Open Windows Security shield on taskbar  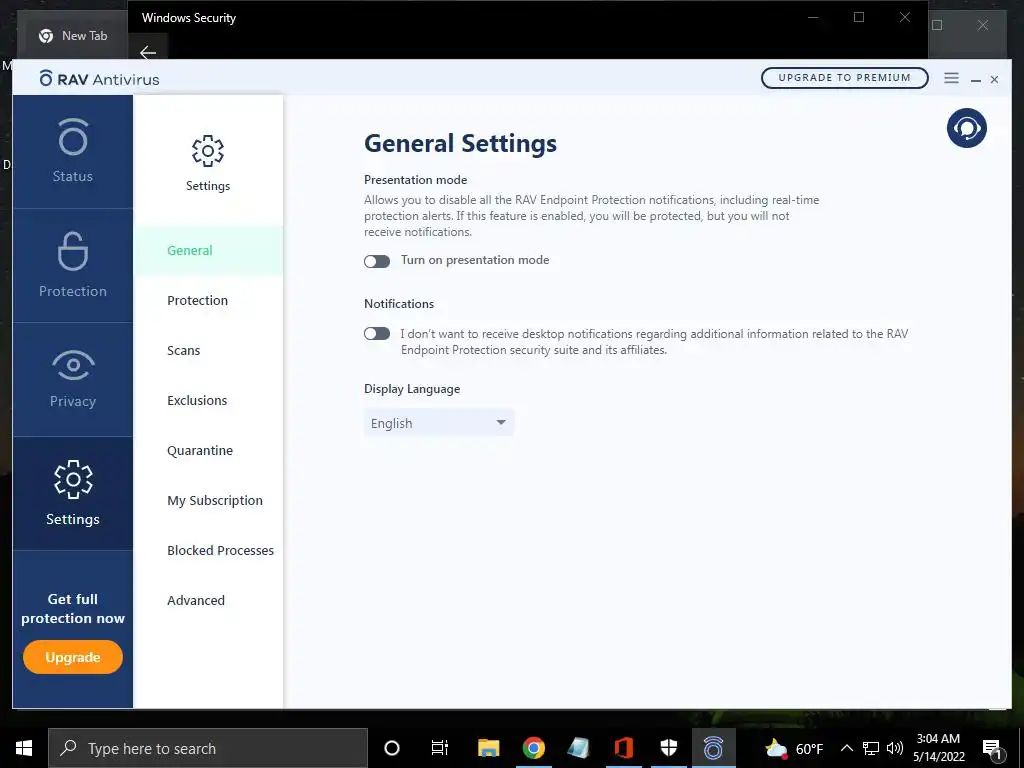[x=669, y=748]
